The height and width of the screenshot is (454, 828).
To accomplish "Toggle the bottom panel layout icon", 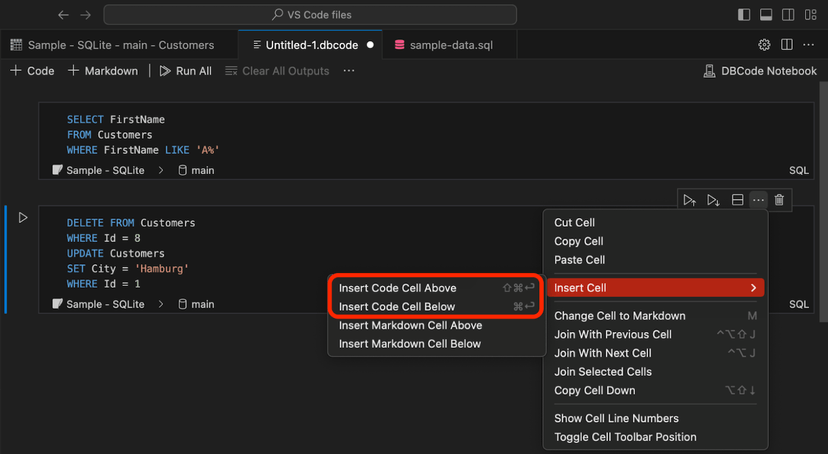I will [x=766, y=15].
